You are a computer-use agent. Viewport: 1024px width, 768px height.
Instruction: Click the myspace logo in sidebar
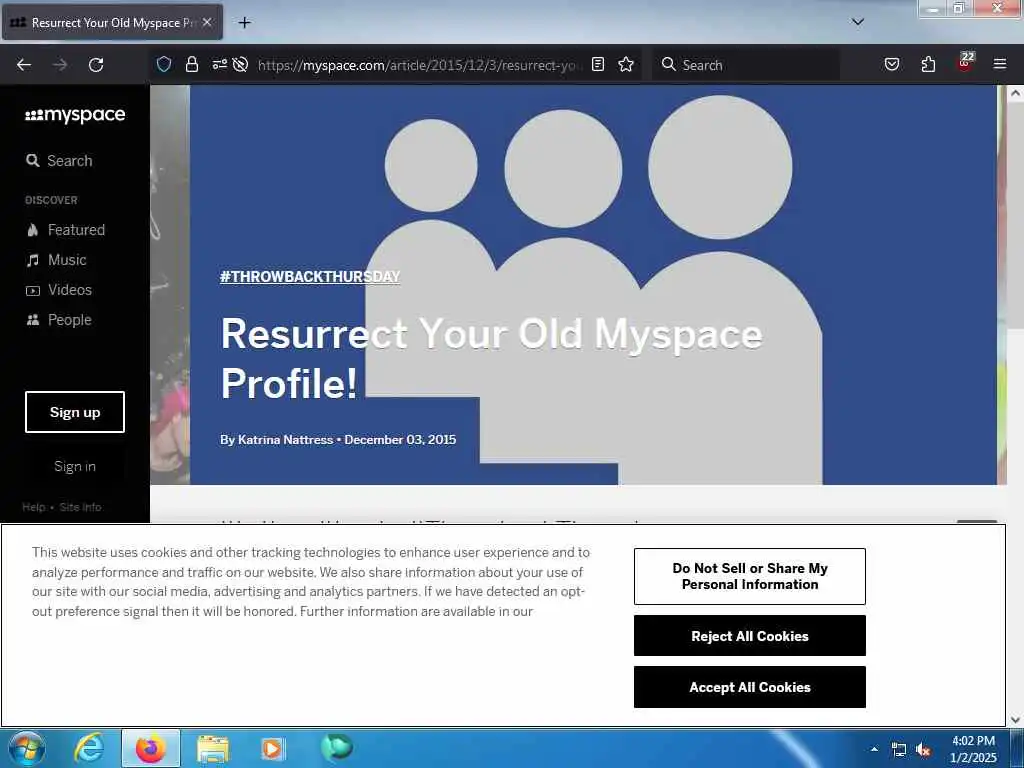coord(75,115)
